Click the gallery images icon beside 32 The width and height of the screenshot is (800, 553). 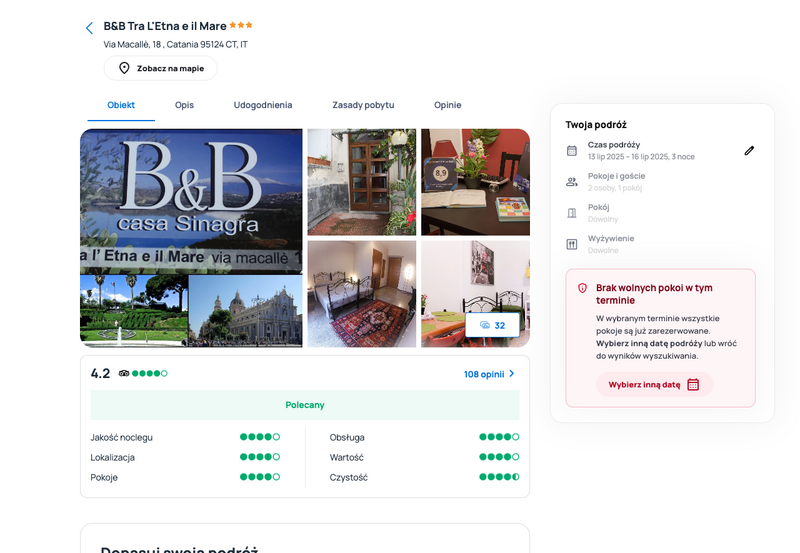(x=485, y=325)
